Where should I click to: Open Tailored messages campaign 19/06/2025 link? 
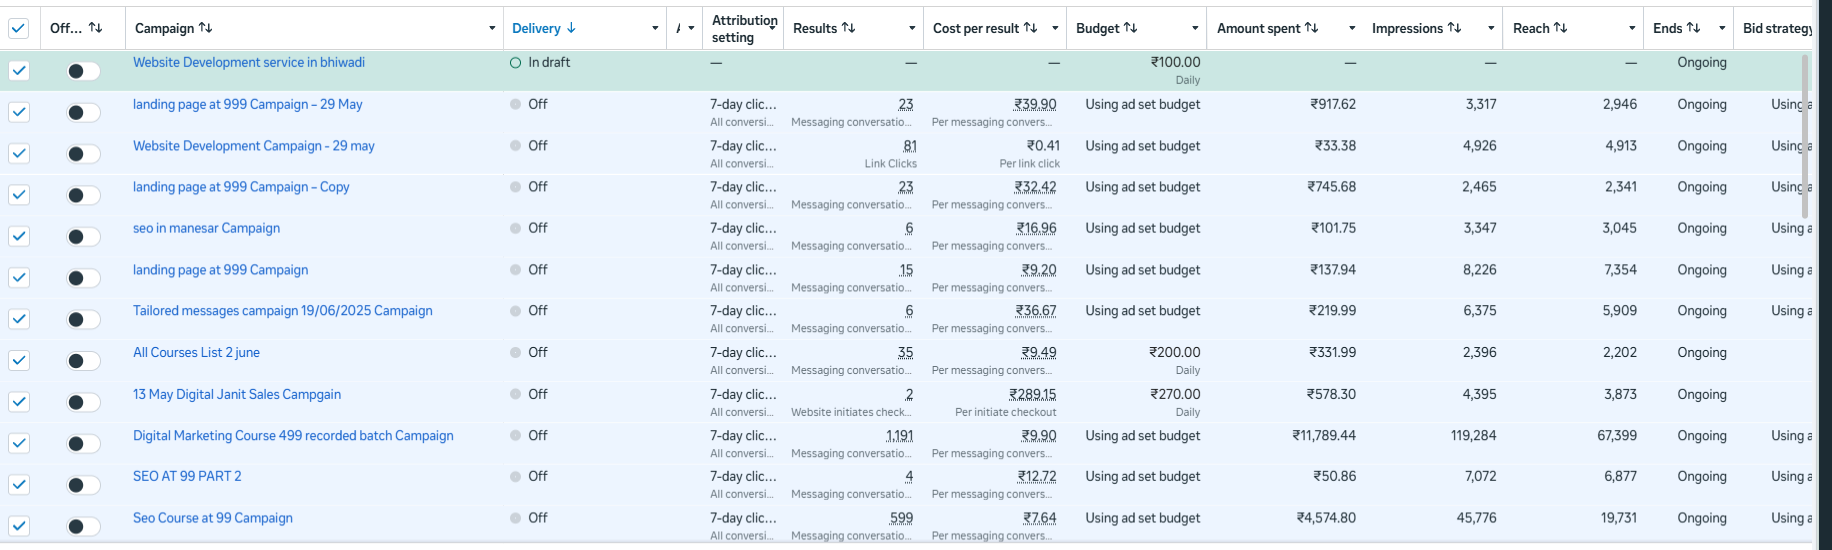pyautogui.click(x=283, y=311)
